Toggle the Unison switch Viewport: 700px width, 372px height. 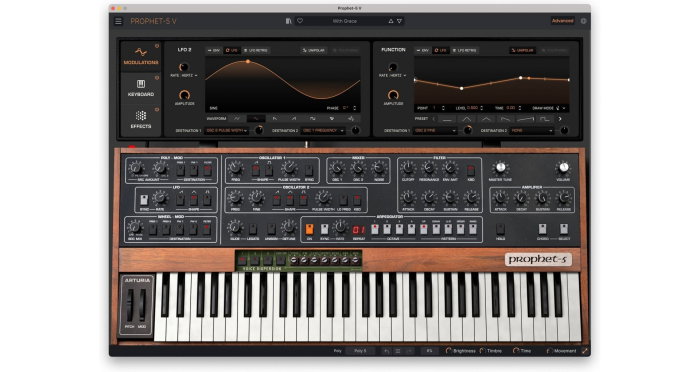click(271, 229)
